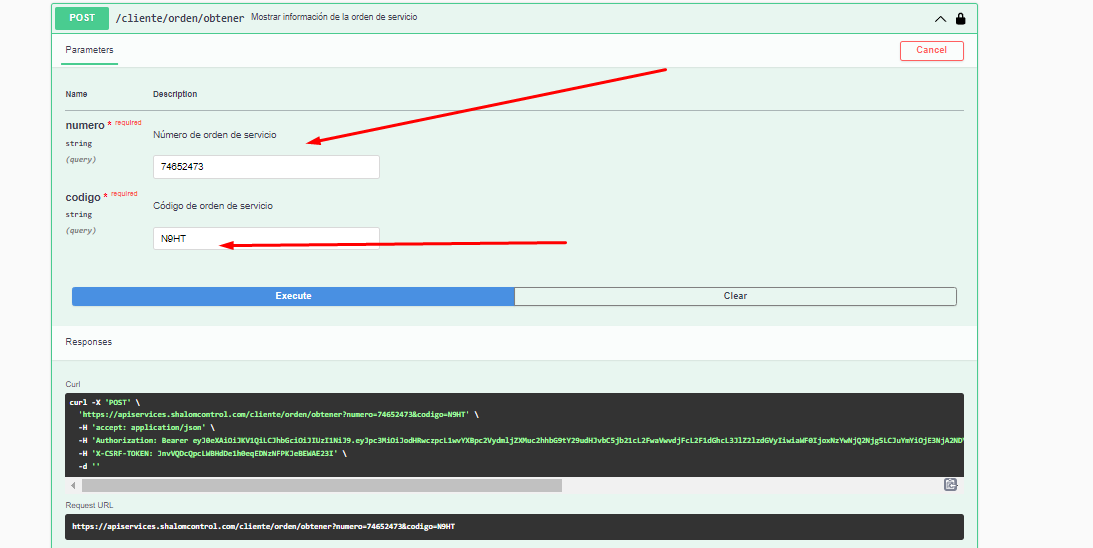The image size is (1093, 548).
Task: Click the 'Número de orden de servicio' description
Action: point(214,135)
